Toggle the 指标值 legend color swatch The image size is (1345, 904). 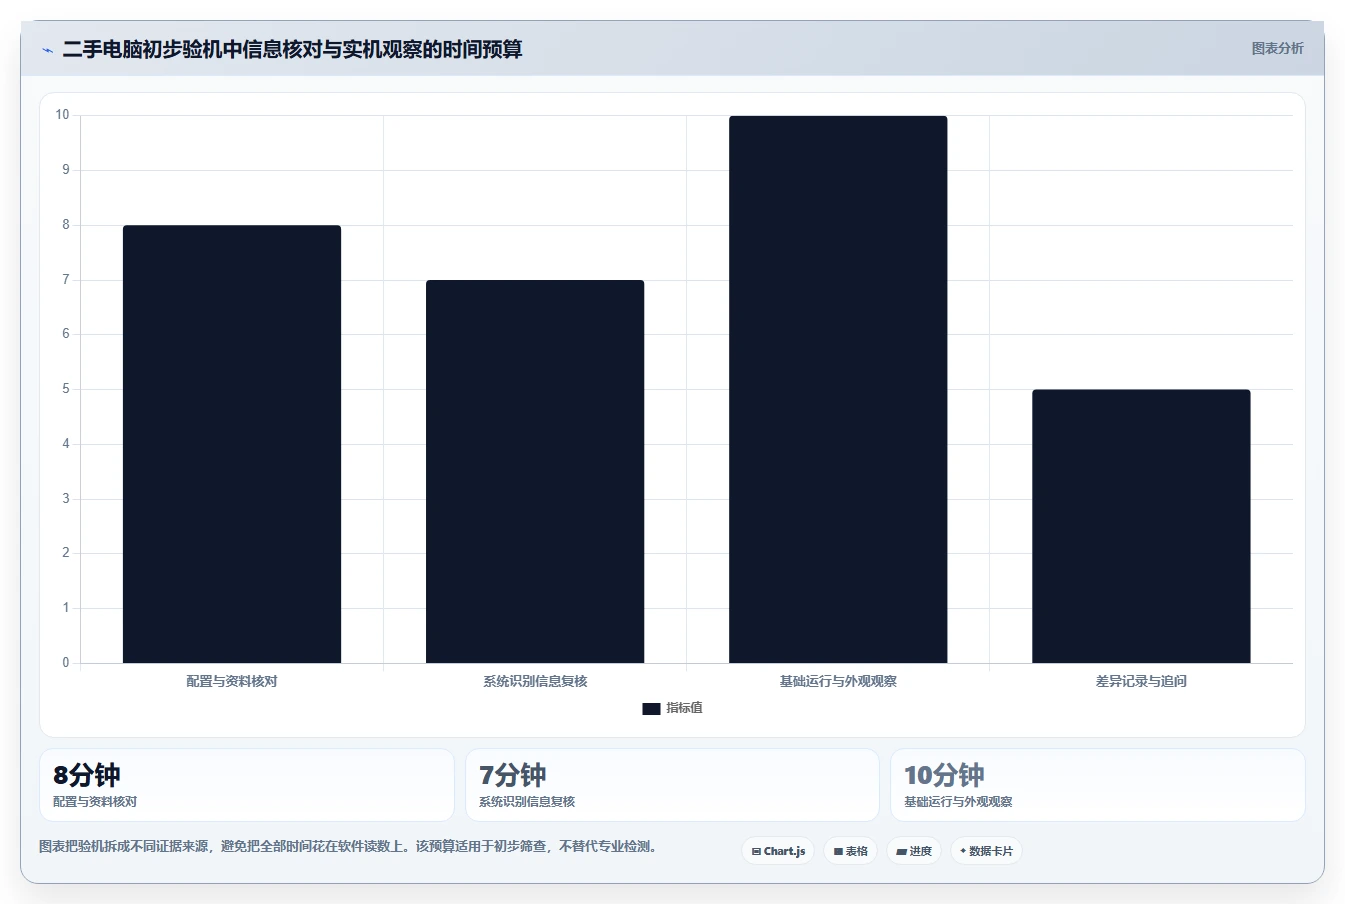click(x=651, y=708)
